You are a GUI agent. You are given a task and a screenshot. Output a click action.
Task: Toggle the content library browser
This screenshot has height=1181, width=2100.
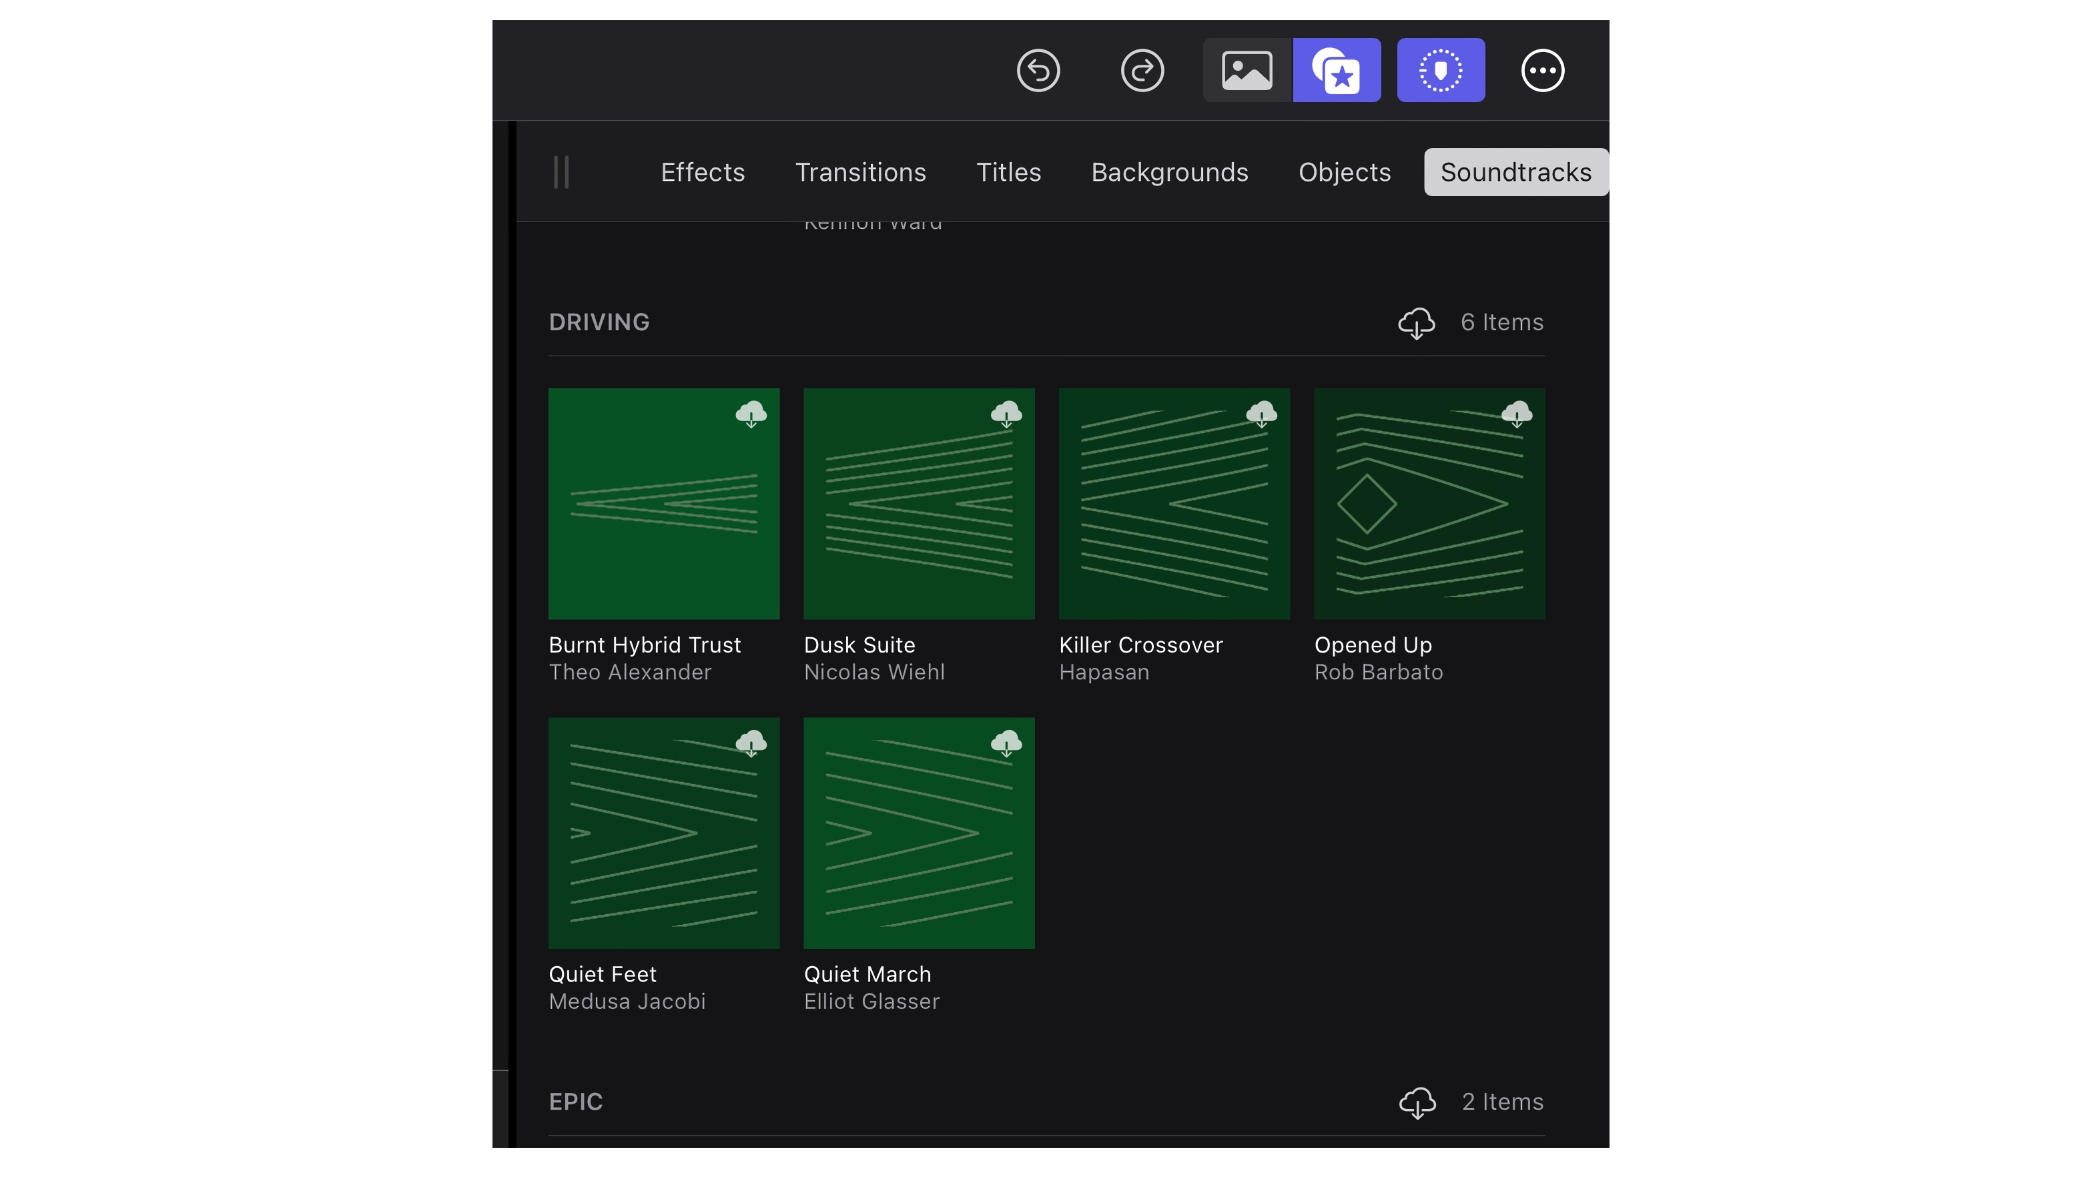(1337, 70)
